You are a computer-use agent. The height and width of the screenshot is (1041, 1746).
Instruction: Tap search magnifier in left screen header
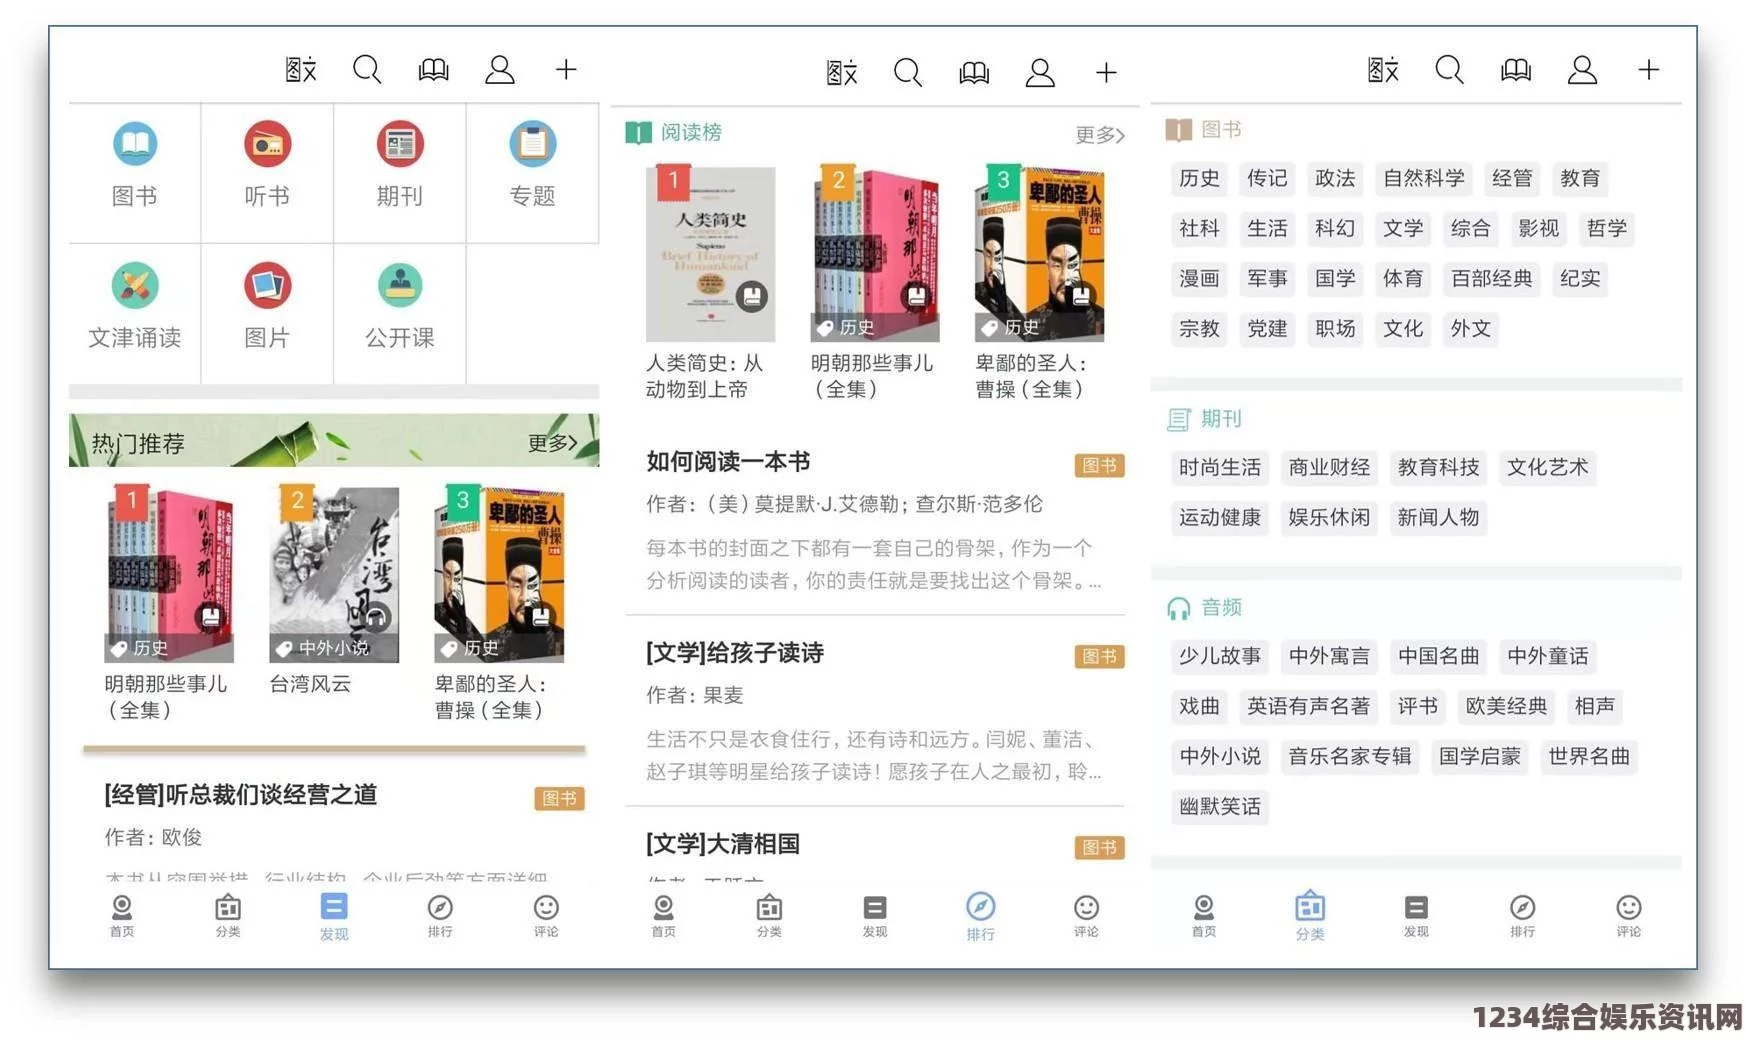(x=367, y=69)
